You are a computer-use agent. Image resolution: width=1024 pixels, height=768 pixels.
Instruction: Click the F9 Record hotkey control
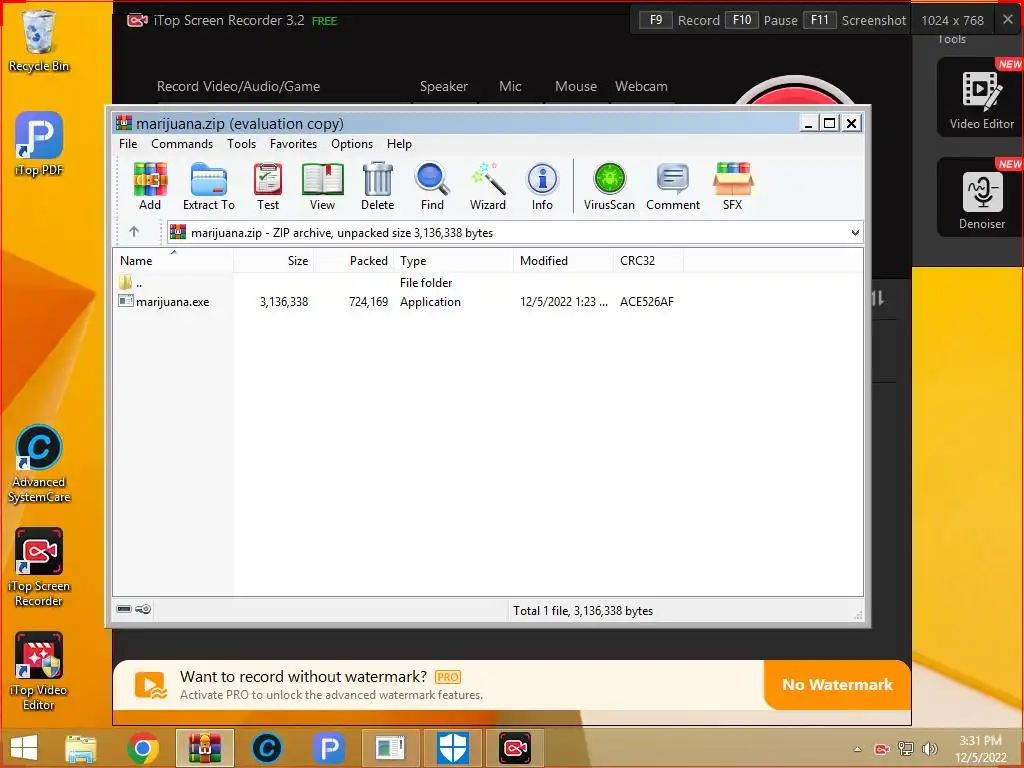679,20
